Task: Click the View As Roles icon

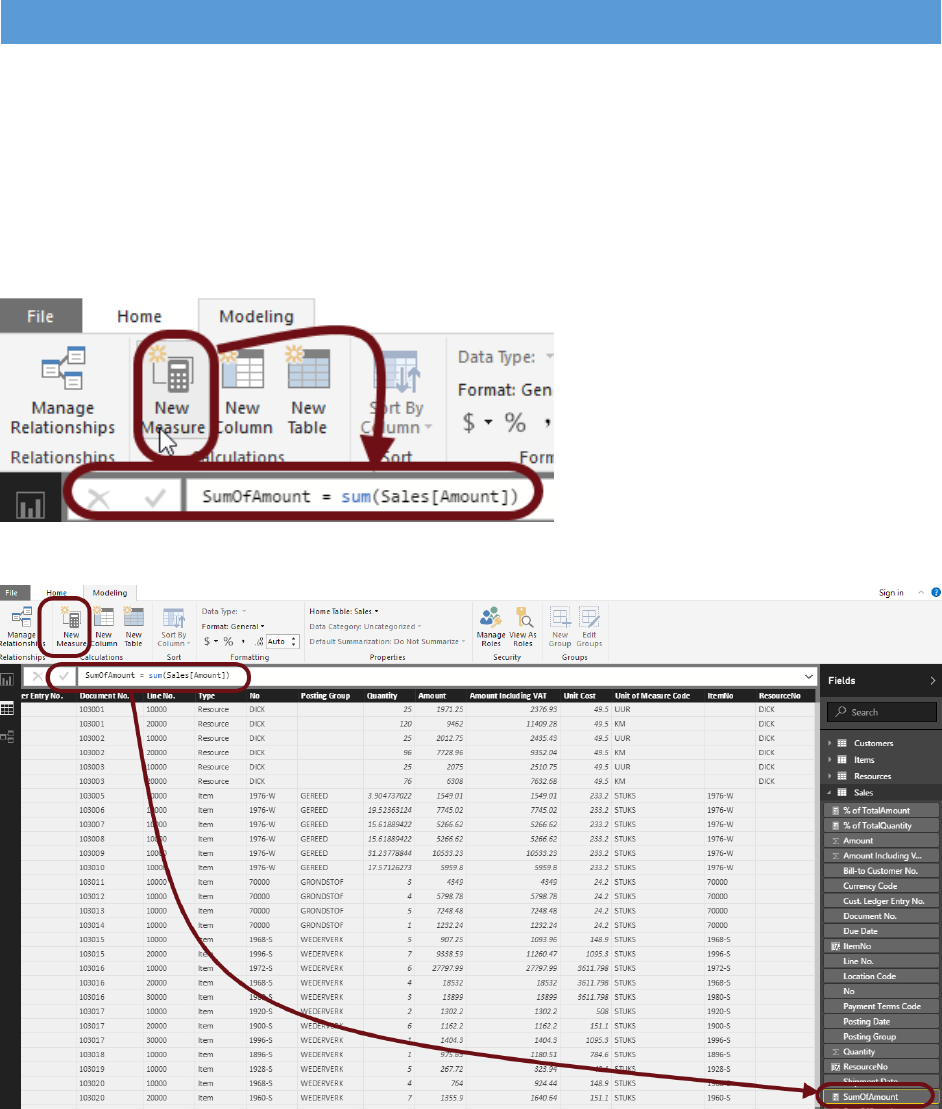Action: click(x=523, y=627)
